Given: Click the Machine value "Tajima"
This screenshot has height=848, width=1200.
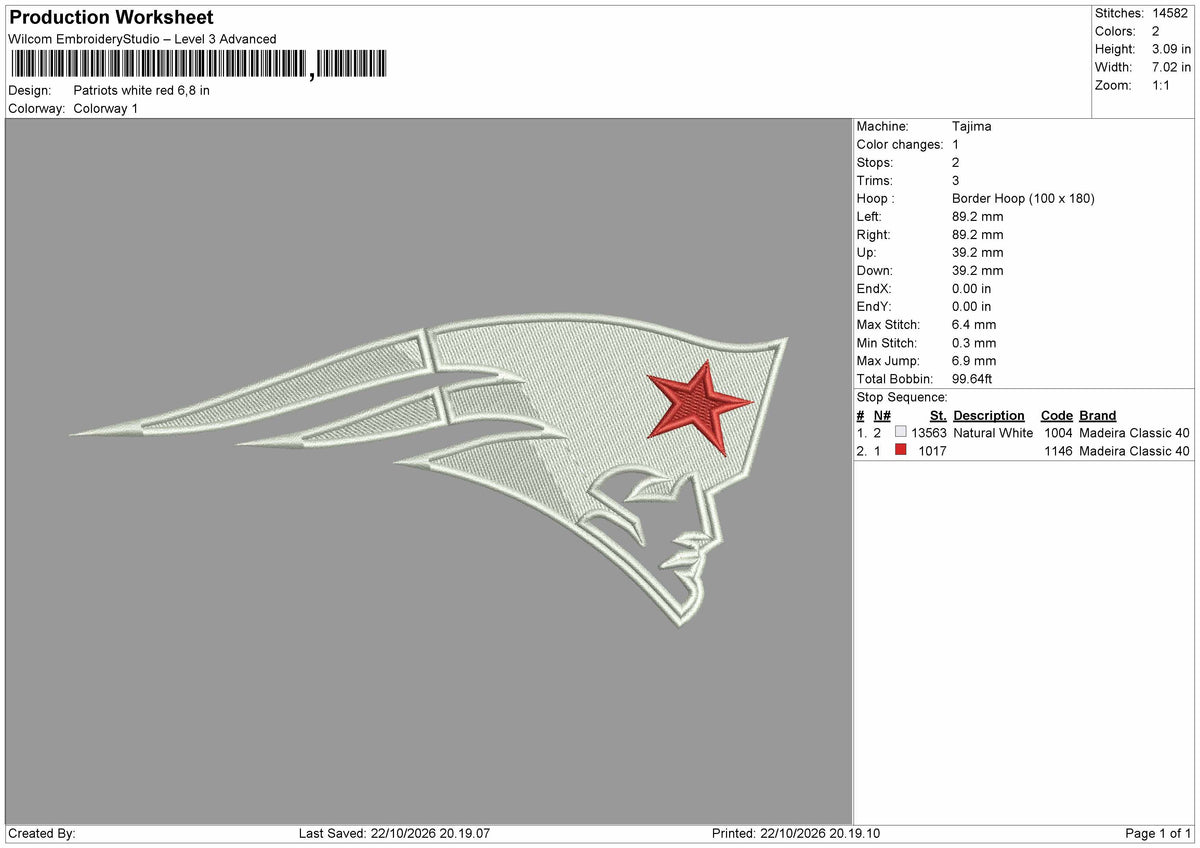Looking at the screenshot, I should [972, 126].
